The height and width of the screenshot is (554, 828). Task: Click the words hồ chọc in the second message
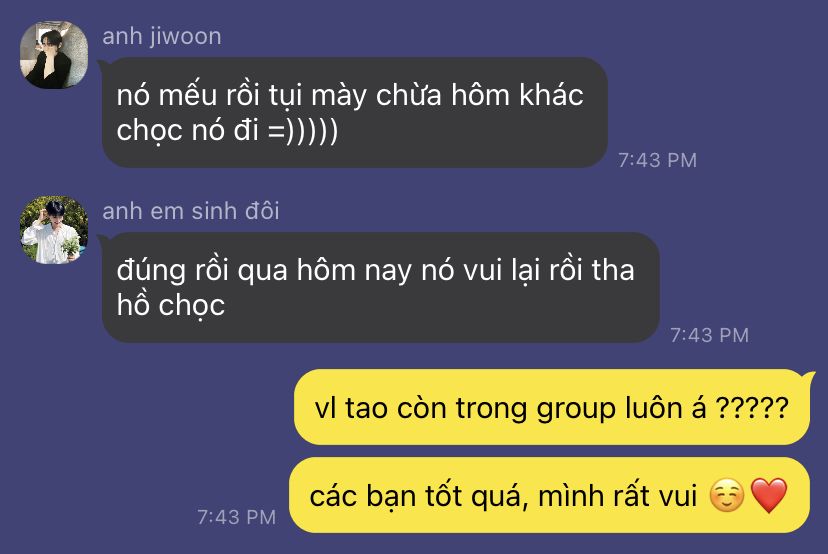(171, 306)
